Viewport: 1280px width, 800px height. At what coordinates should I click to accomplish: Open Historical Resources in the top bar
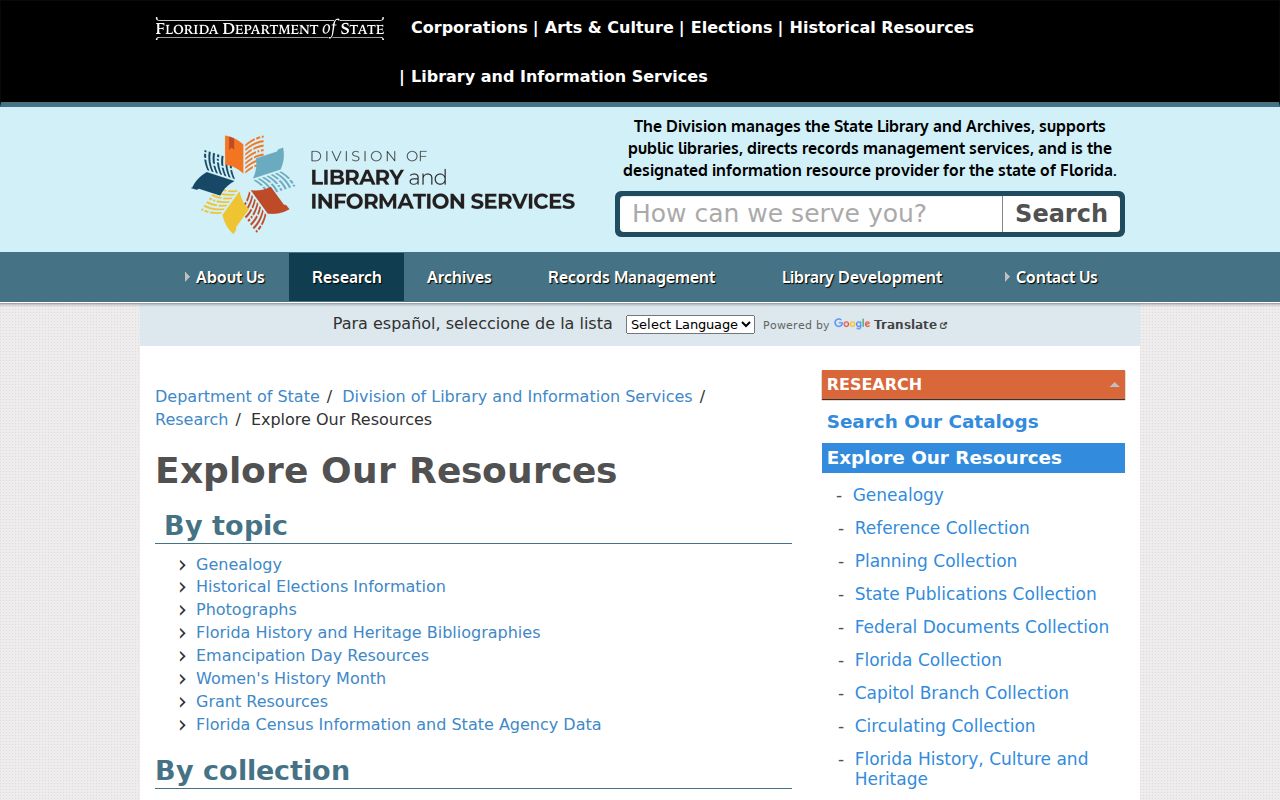(882, 27)
